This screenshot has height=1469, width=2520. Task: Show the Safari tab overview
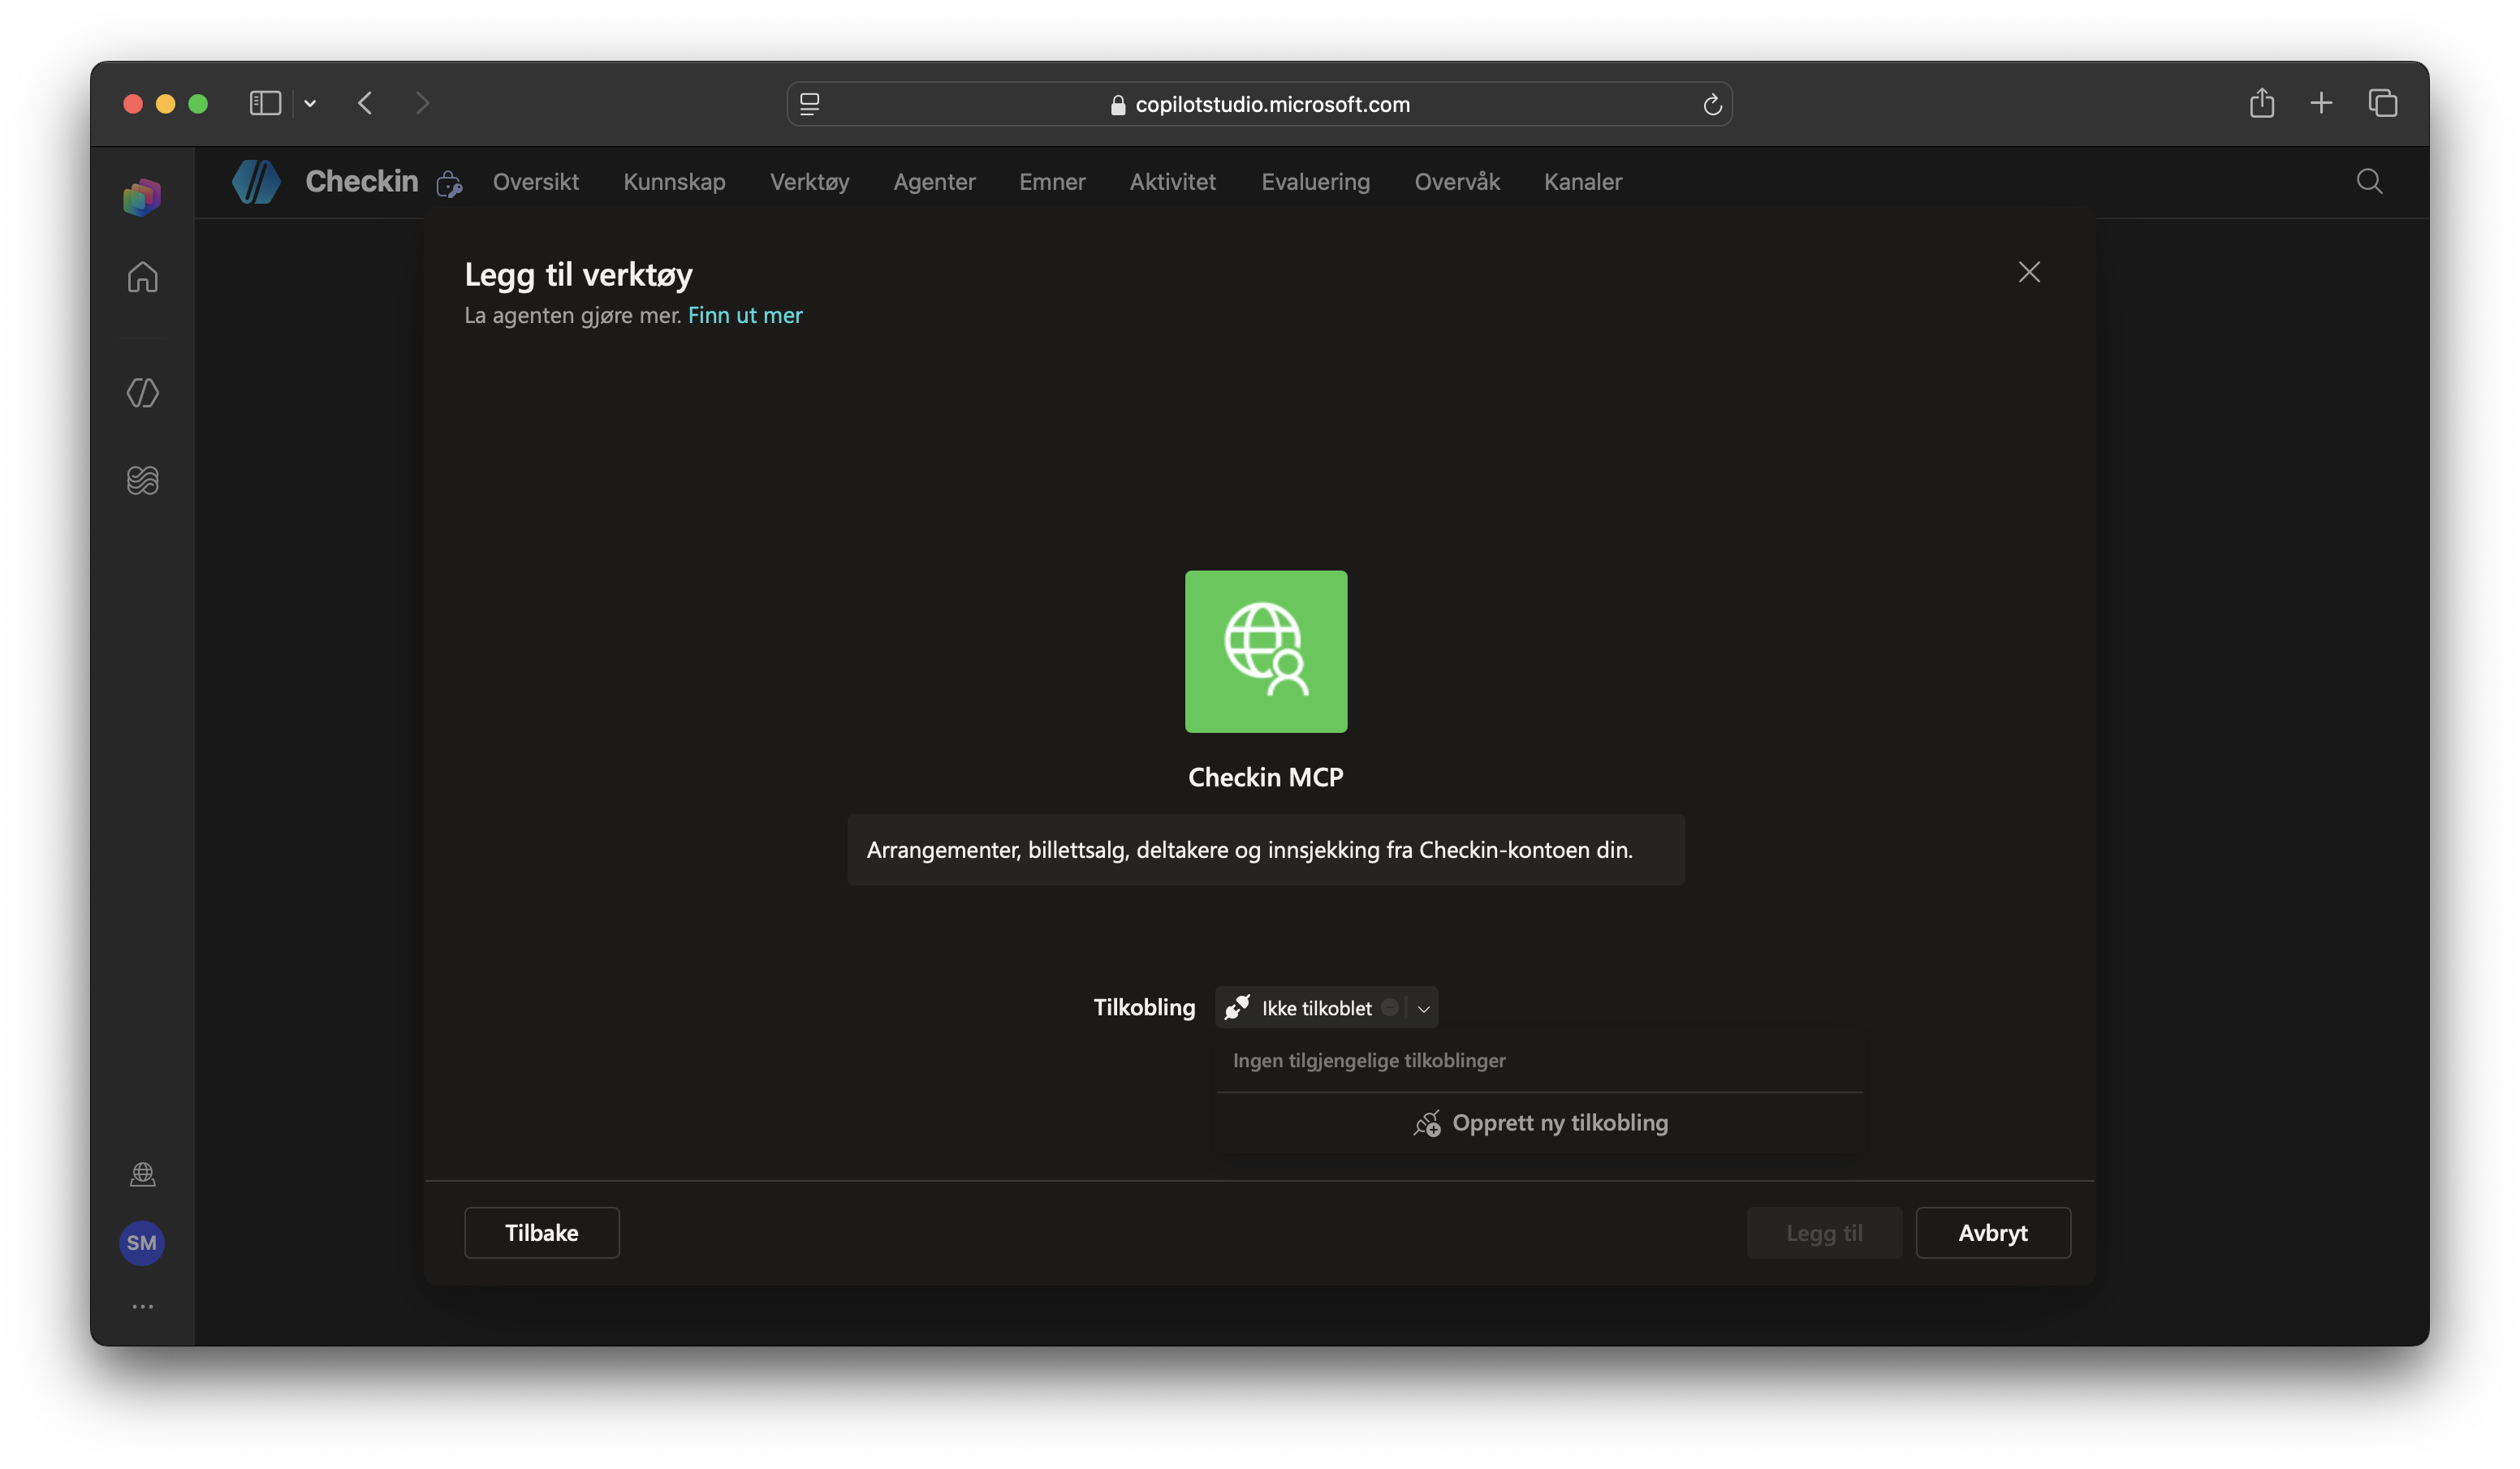pos(2383,103)
